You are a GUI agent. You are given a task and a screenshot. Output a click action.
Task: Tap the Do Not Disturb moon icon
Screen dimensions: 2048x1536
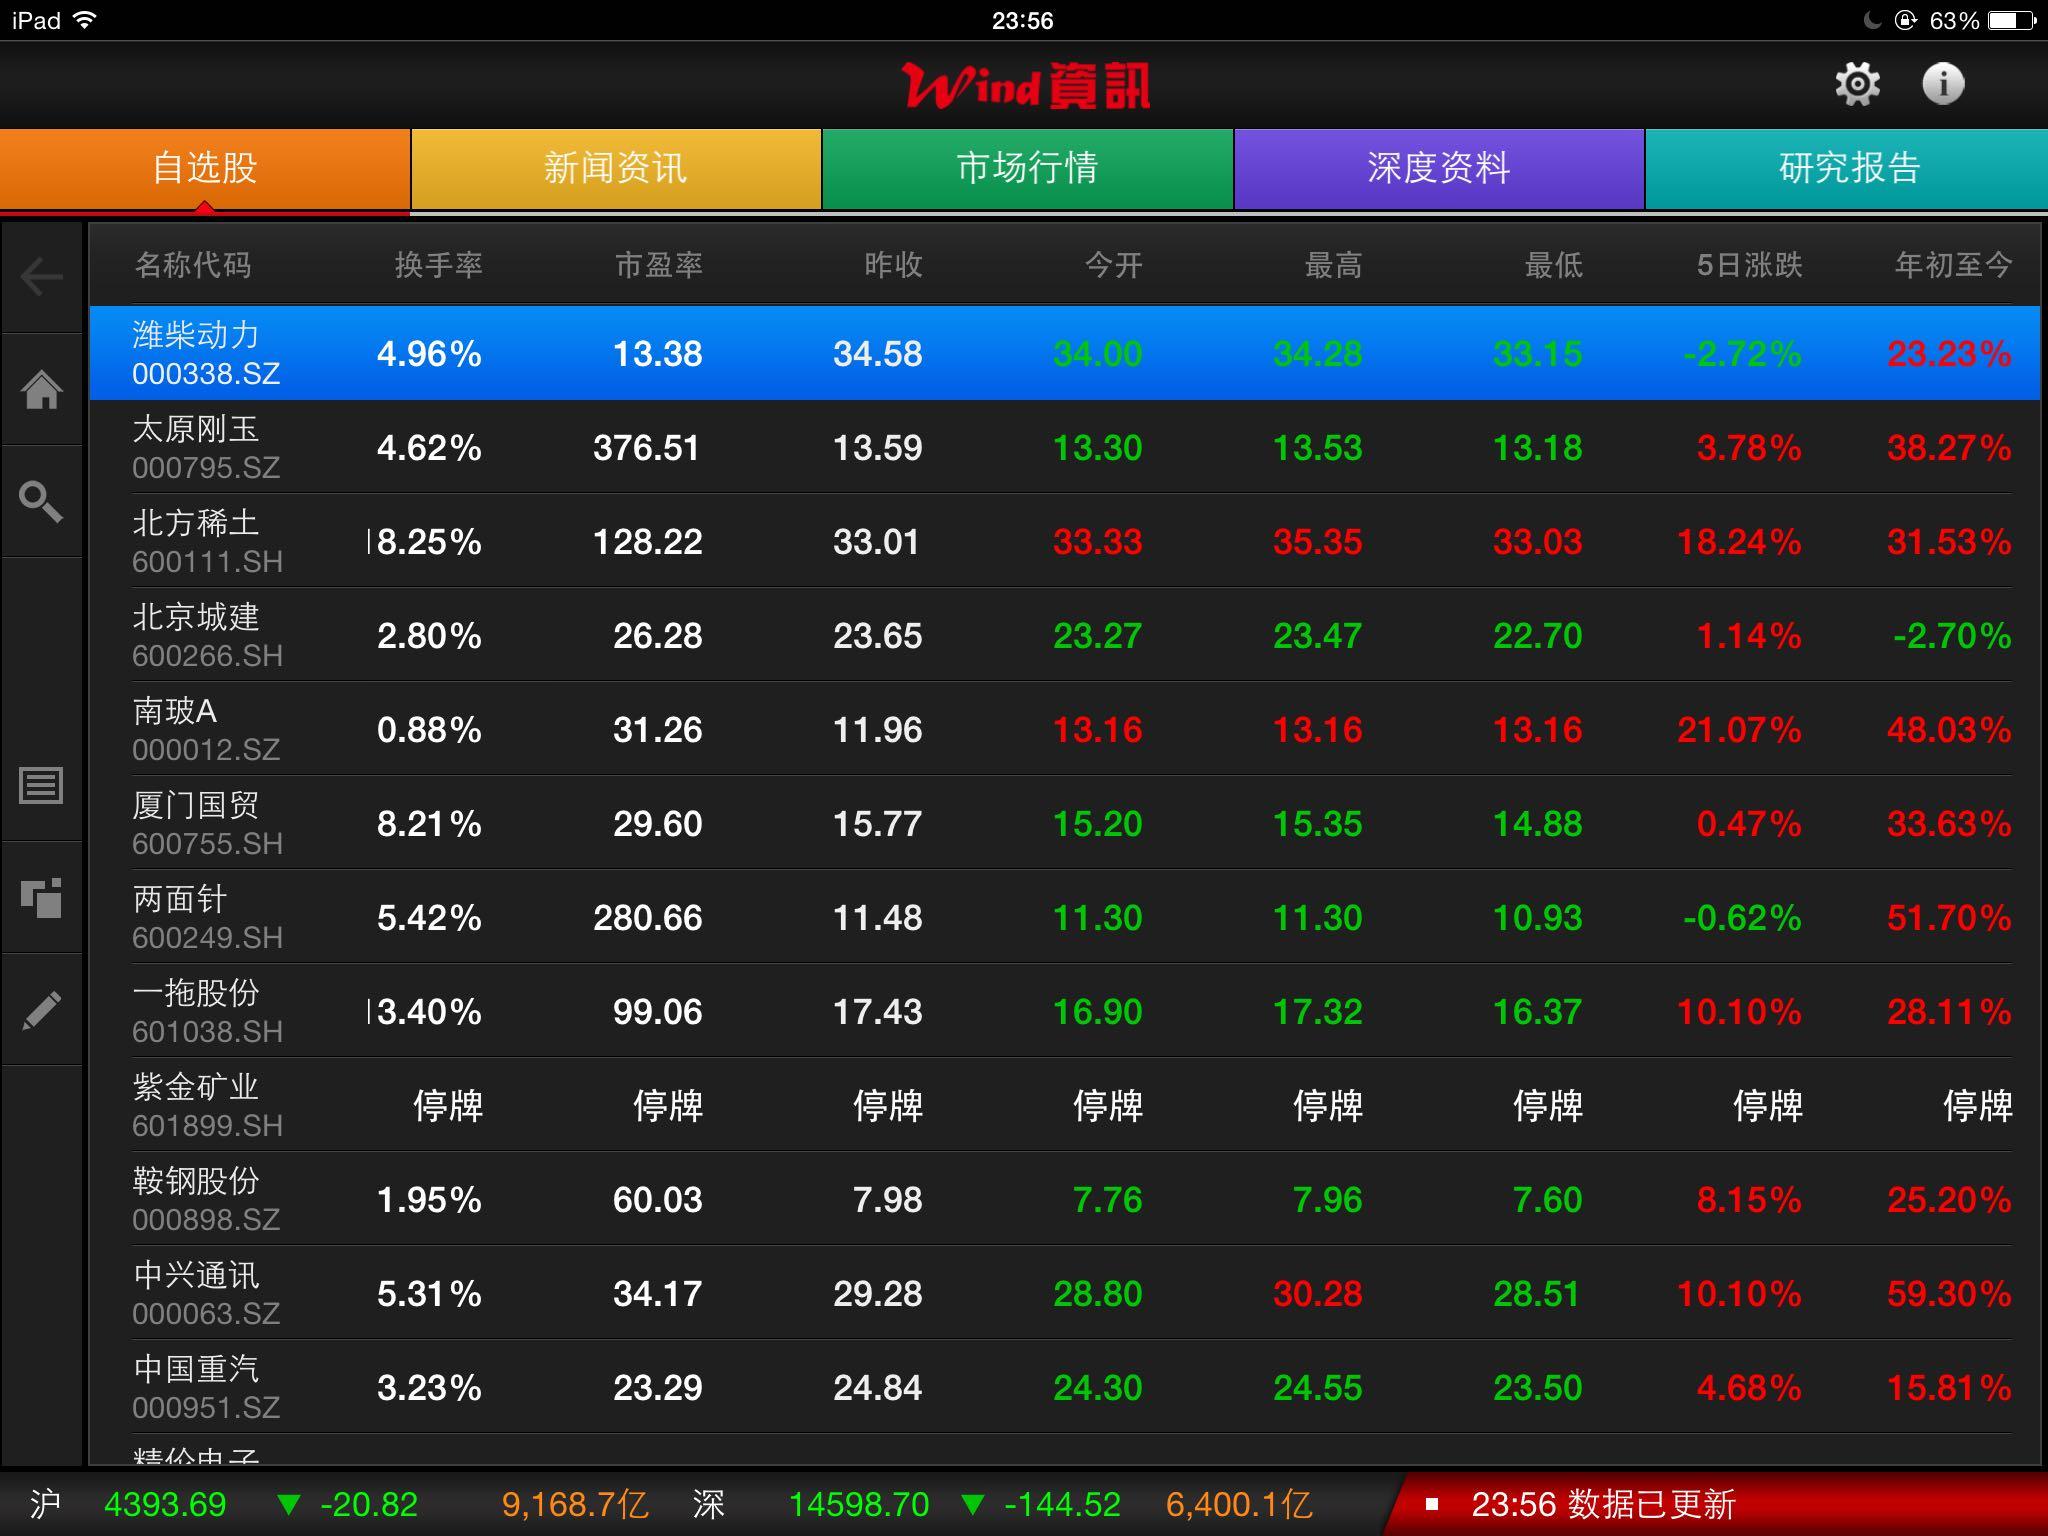tap(1873, 20)
